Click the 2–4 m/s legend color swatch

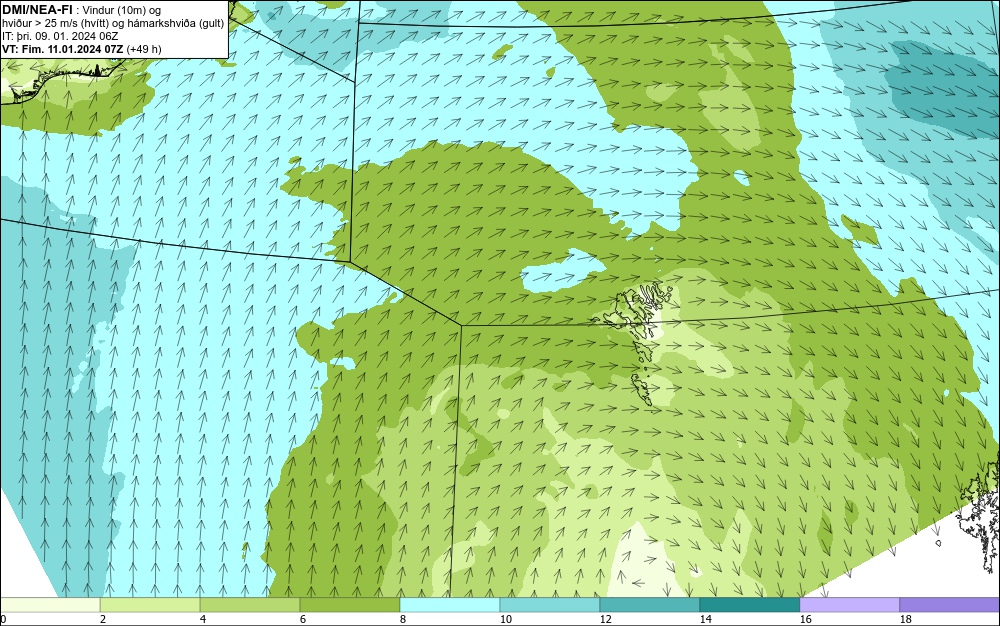151,605
